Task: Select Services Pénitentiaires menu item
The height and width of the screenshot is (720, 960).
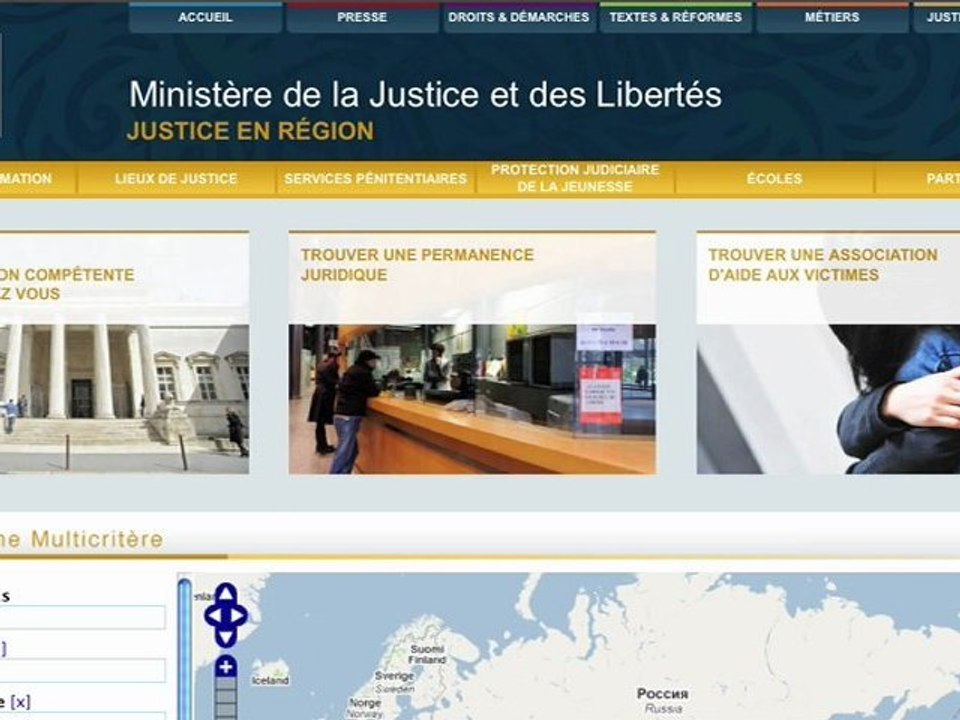Action: coord(375,179)
